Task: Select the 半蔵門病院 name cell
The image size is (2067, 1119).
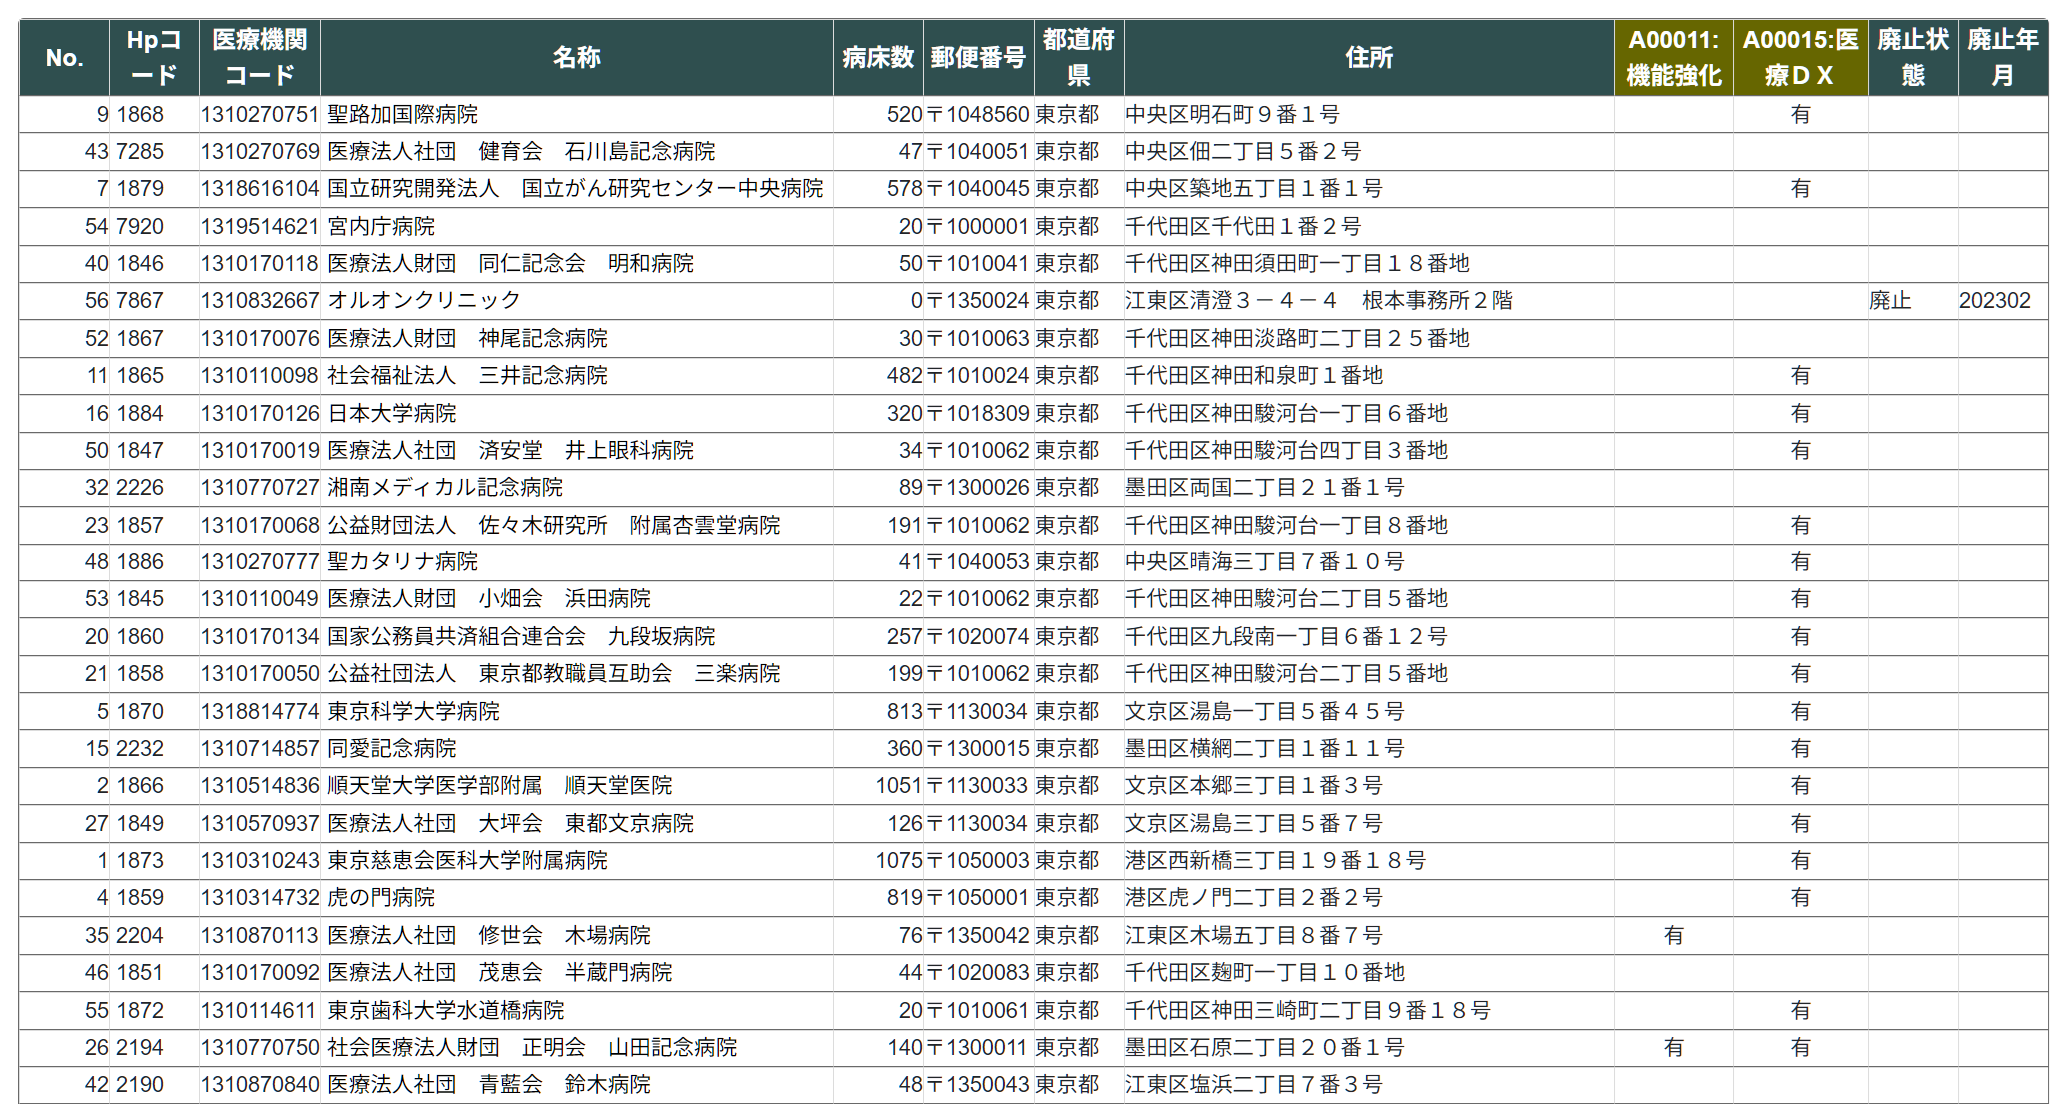Action: pyautogui.click(x=577, y=973)
